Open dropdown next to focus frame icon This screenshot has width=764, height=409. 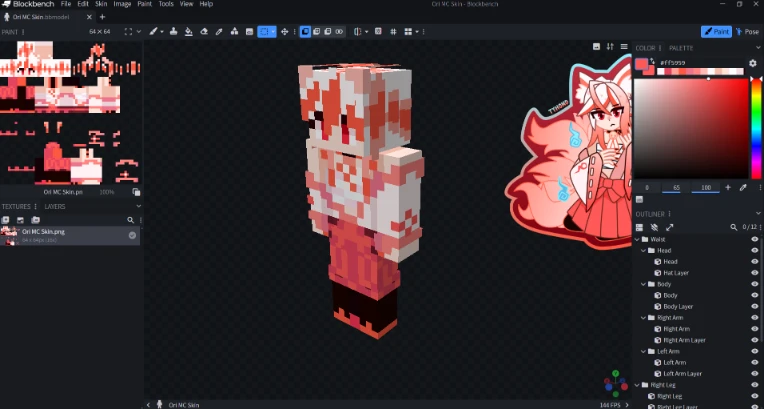point(139,32)
